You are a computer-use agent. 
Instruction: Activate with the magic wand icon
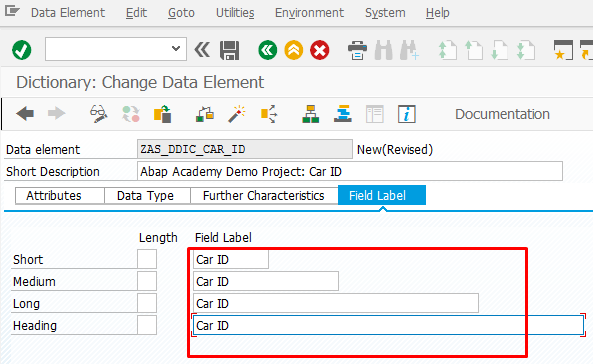click(x=237, y=114)
